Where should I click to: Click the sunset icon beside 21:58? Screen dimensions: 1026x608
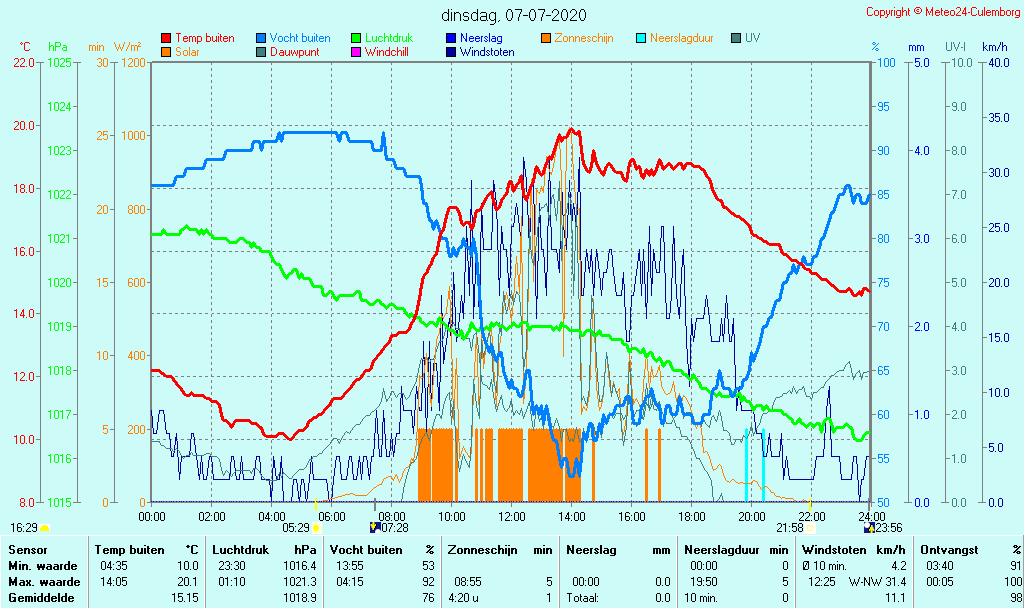(x=811, y=527)
